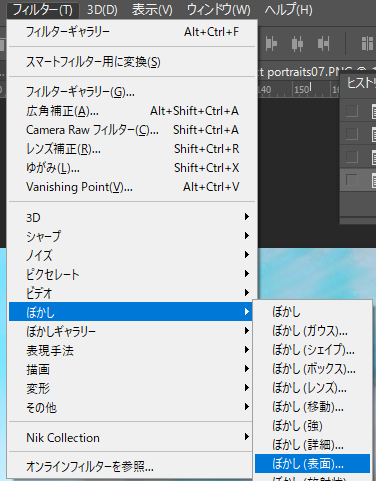Toggle fourth history state checkbox
This screenshot has width=376, height=481.
(x=352, y=180)
